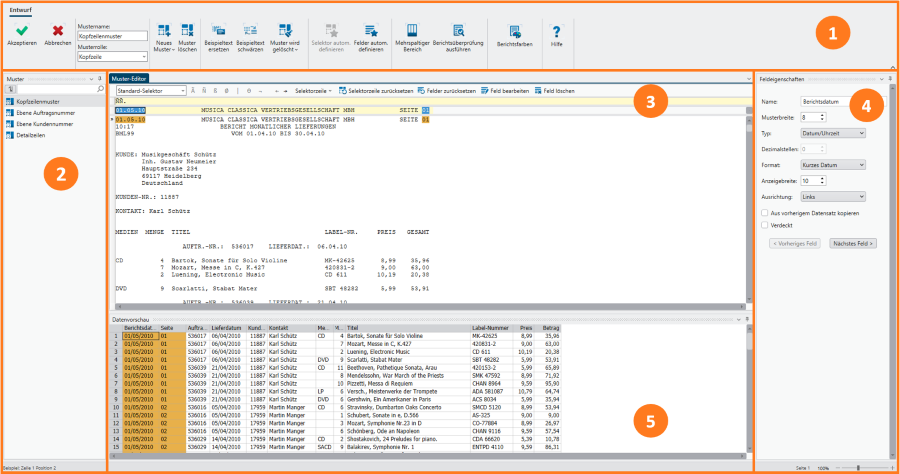Toggle the Verdeckt checkbox
Viewport: 900px width, 474px height.
click(765, 225)
